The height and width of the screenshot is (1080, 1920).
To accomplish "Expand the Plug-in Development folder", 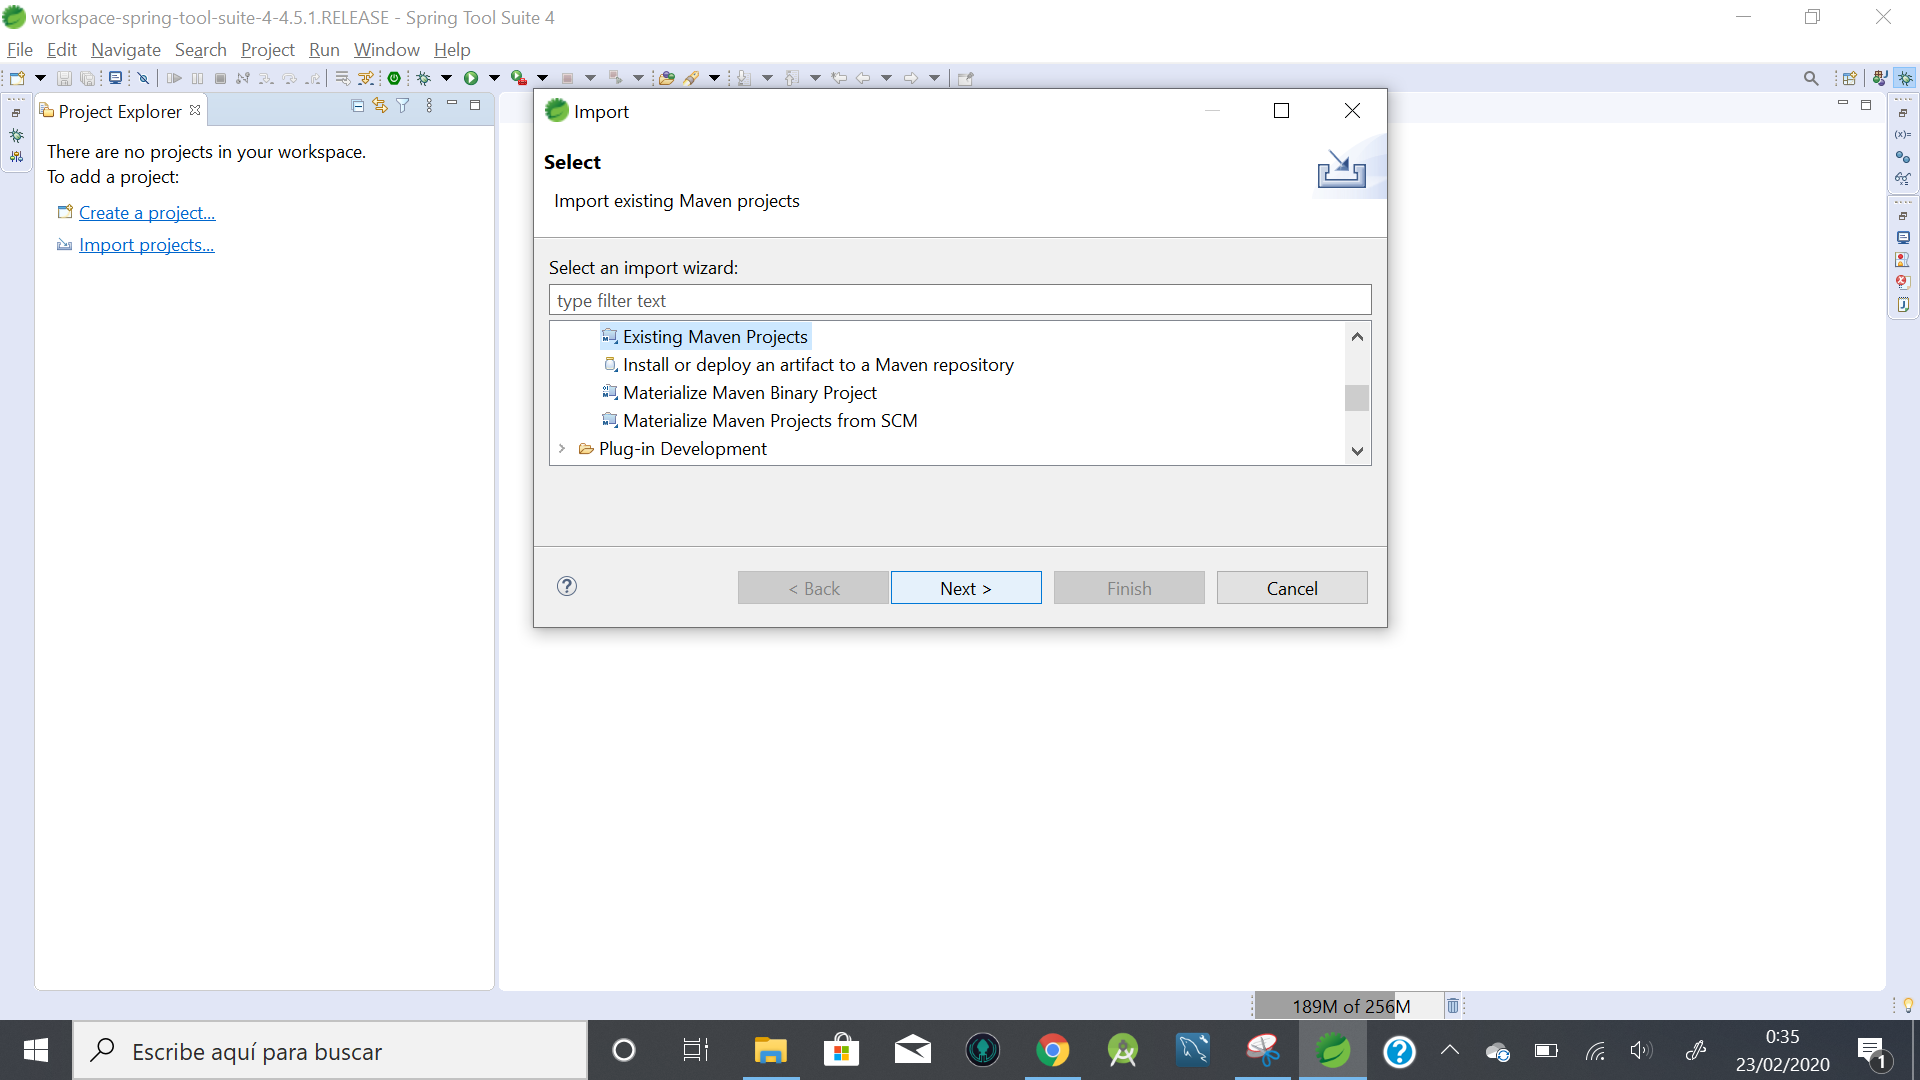I will 562,449.
